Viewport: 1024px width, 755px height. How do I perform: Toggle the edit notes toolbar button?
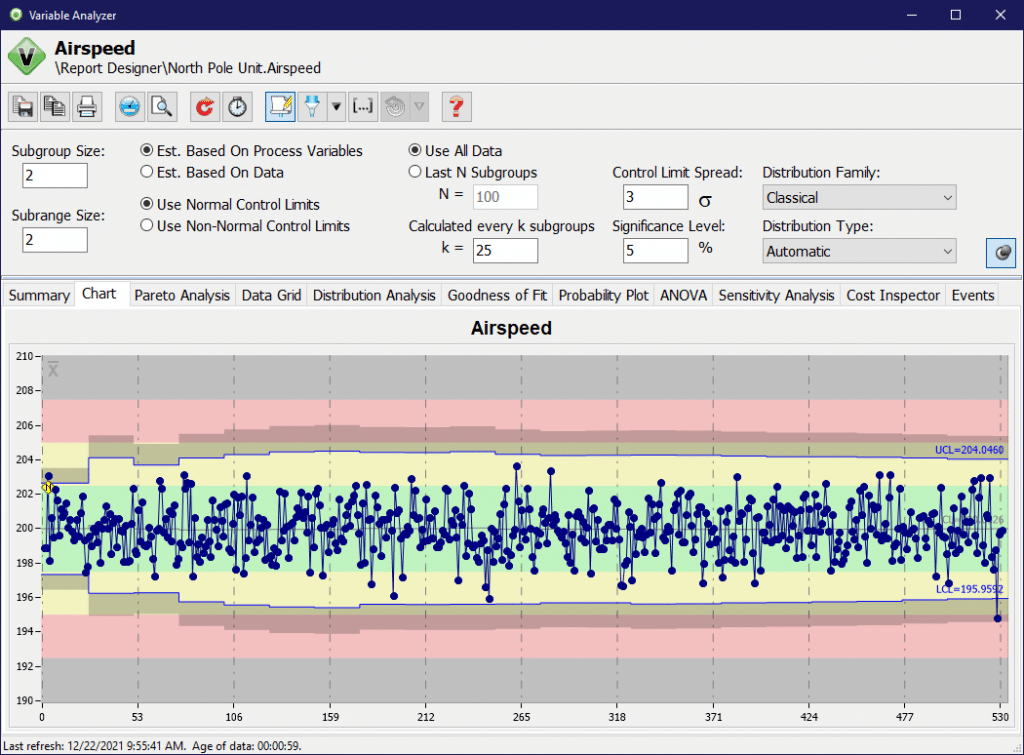pyautogui.click(x=280, y=106)
